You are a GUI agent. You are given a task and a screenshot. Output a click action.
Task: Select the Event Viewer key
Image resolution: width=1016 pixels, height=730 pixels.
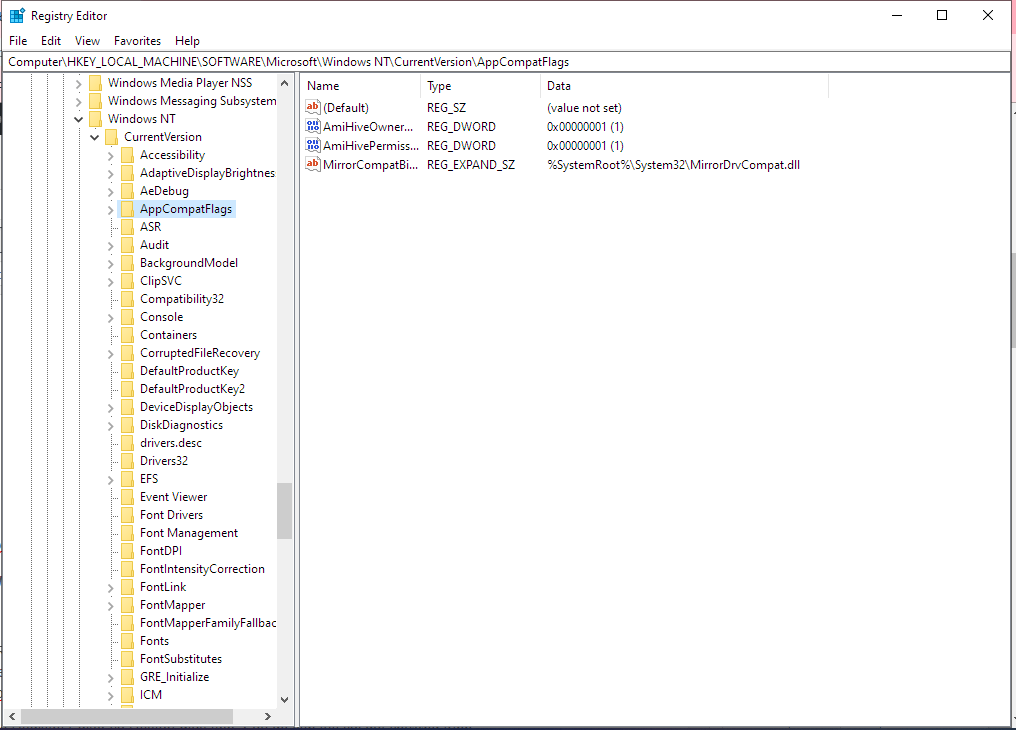173,497
